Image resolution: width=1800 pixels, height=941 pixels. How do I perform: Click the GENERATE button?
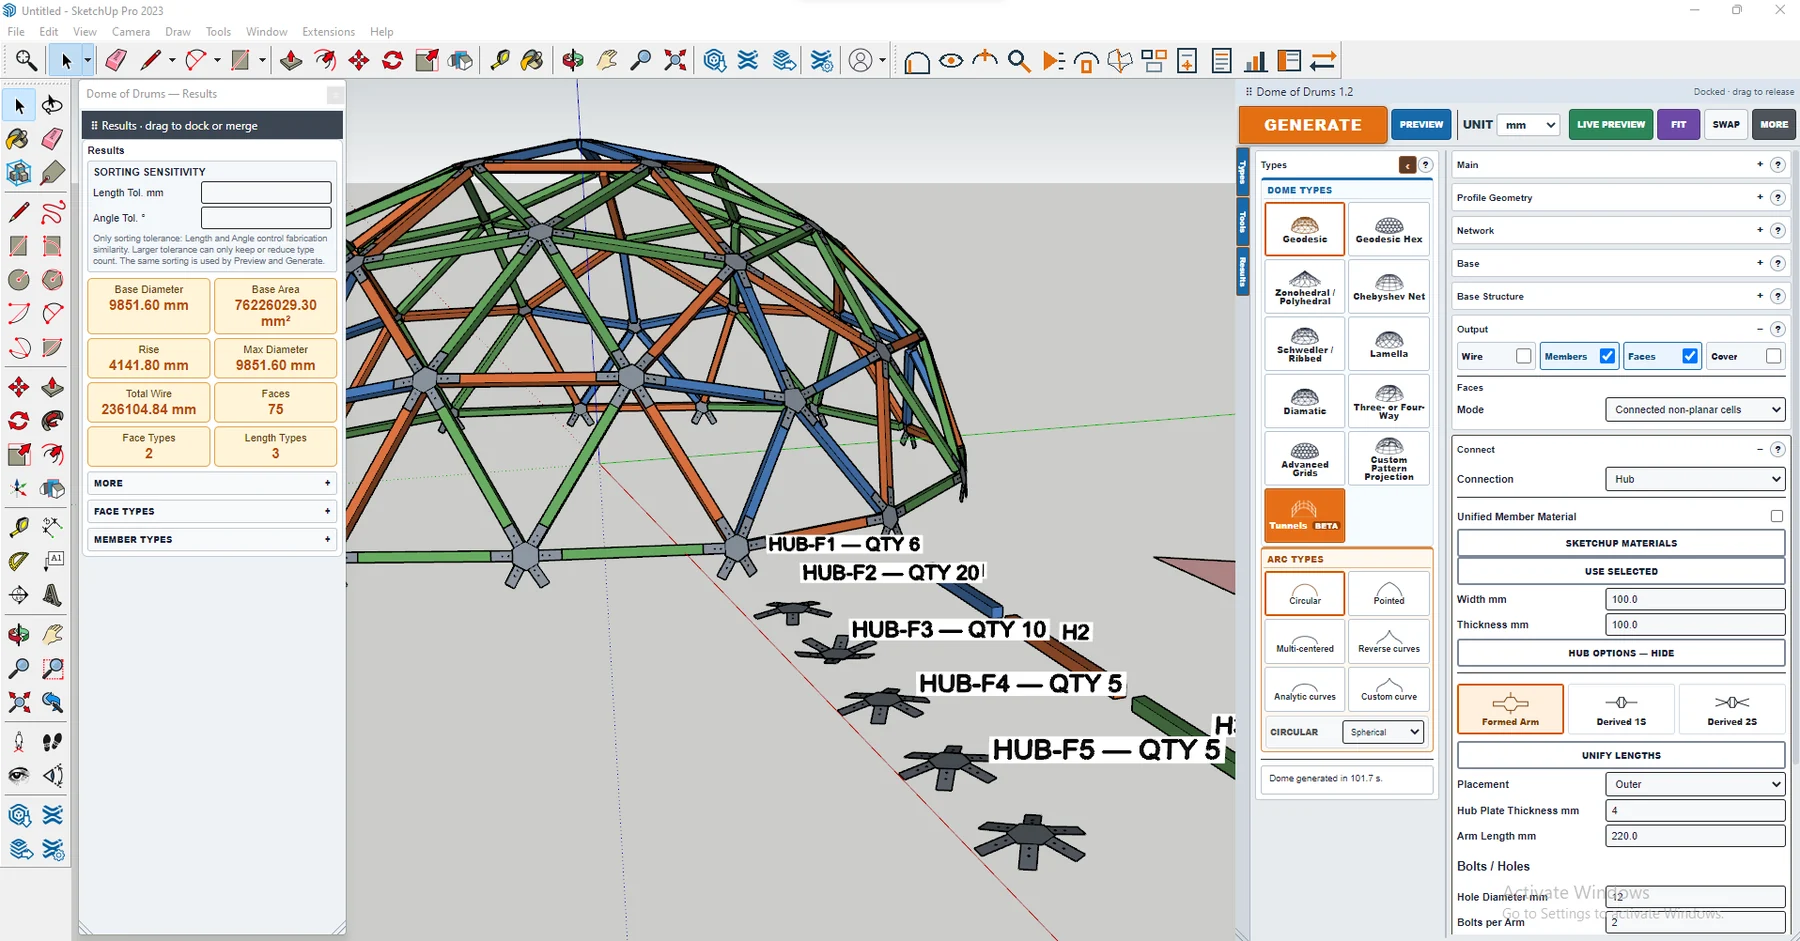point(1312,125)
